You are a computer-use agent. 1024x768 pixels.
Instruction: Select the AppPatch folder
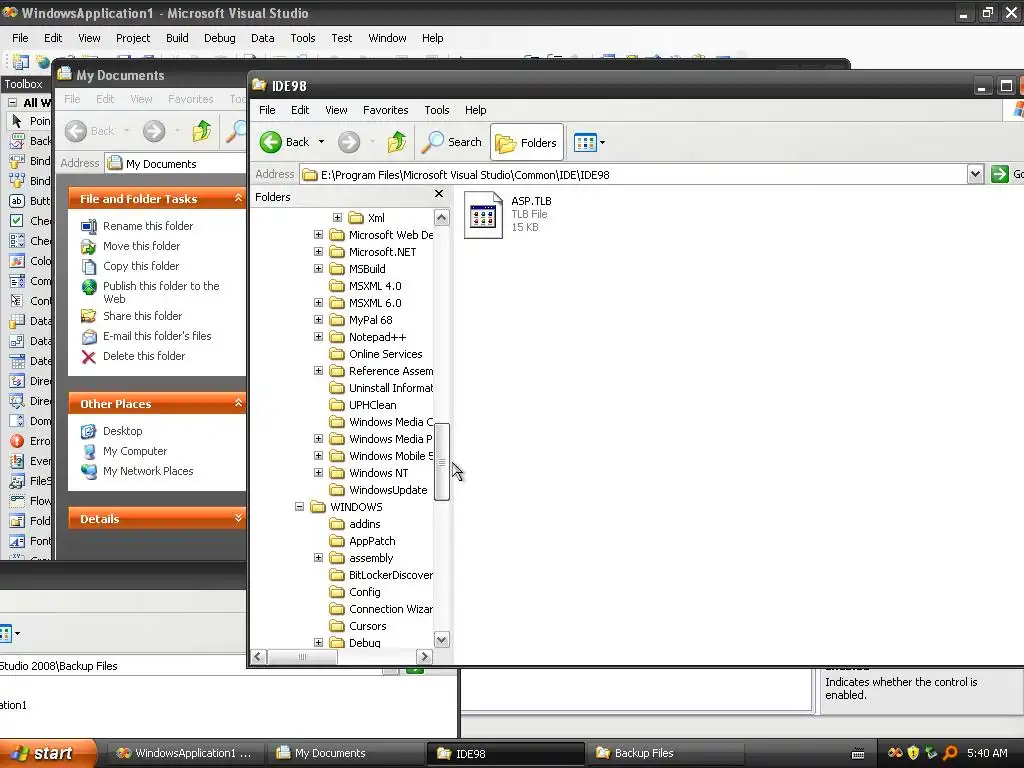coord(362,541)
